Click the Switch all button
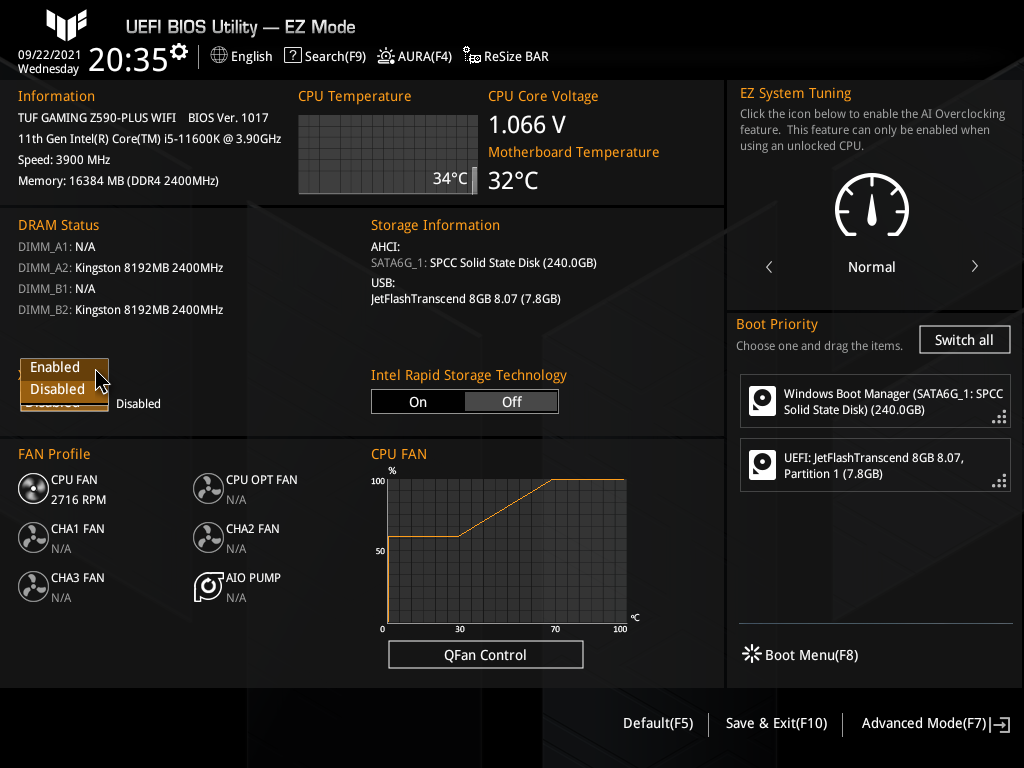 tap(964, 340)
